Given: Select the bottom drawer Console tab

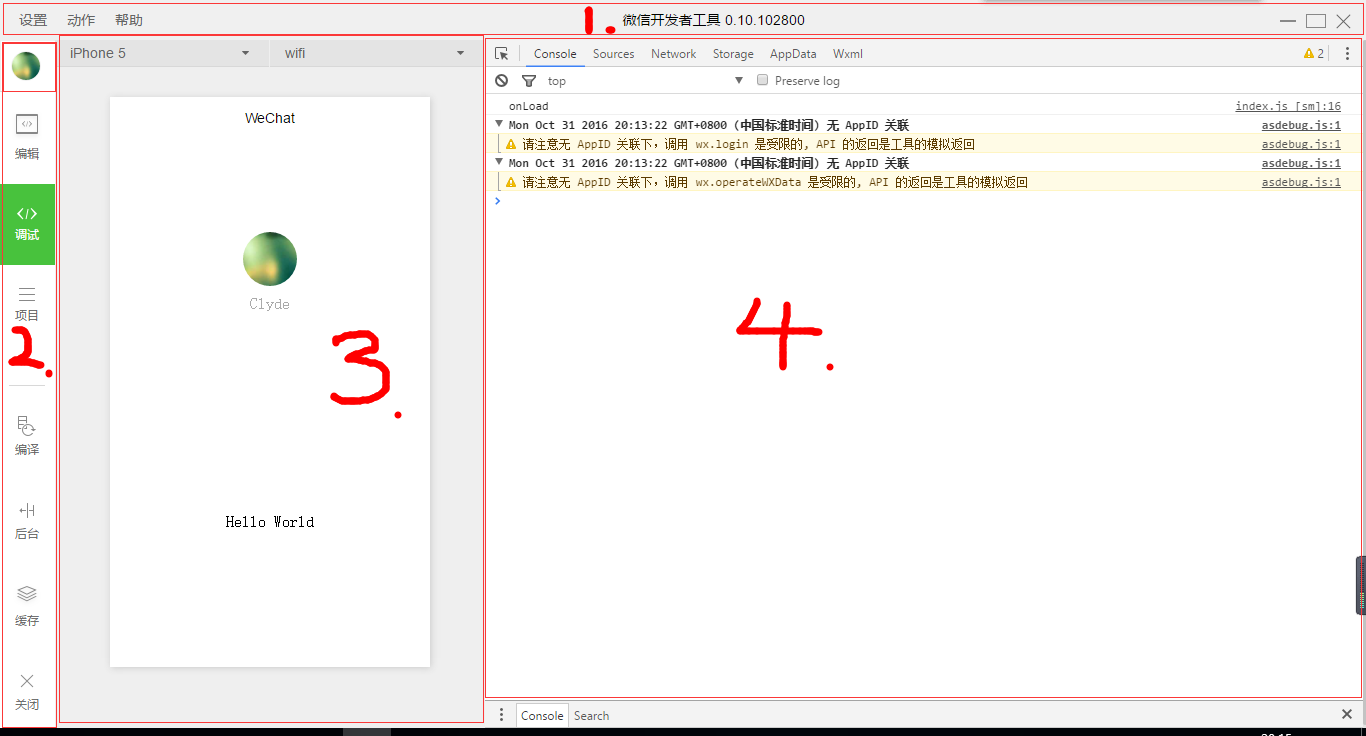Looking at the screenshot, I should point(542,715).
